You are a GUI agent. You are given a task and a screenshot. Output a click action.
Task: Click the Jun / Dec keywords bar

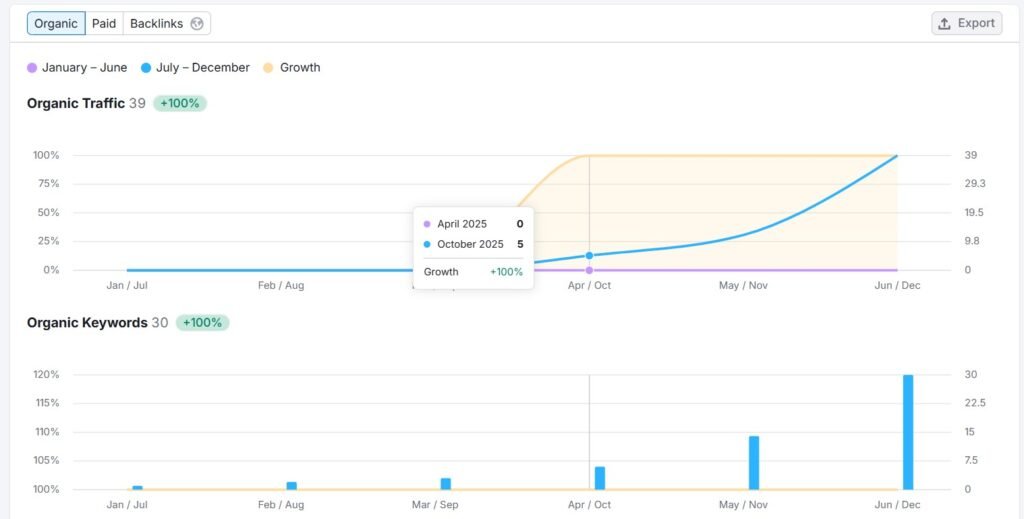point(908,432)
